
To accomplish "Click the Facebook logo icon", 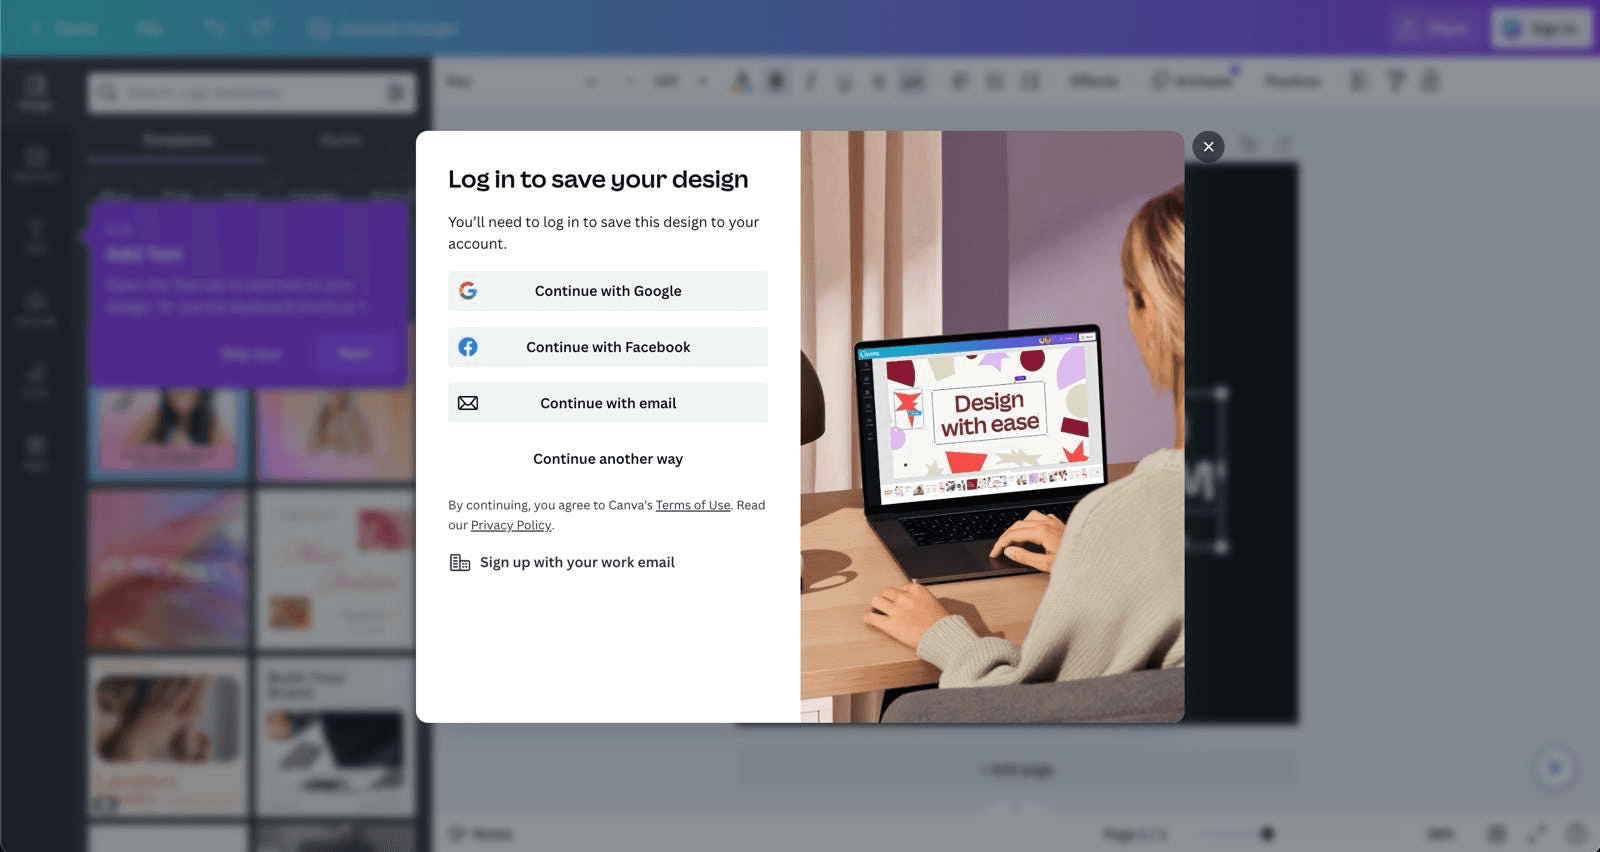I will [468, 347].
